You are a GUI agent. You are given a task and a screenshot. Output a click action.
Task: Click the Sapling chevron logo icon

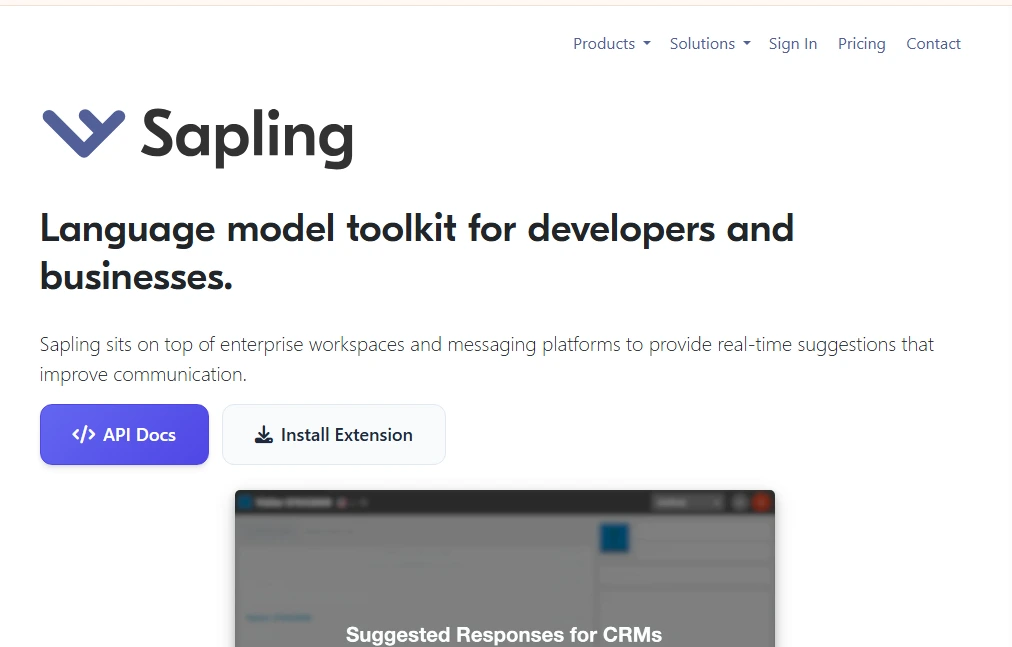pyautogui.click(x=83, y=133)
